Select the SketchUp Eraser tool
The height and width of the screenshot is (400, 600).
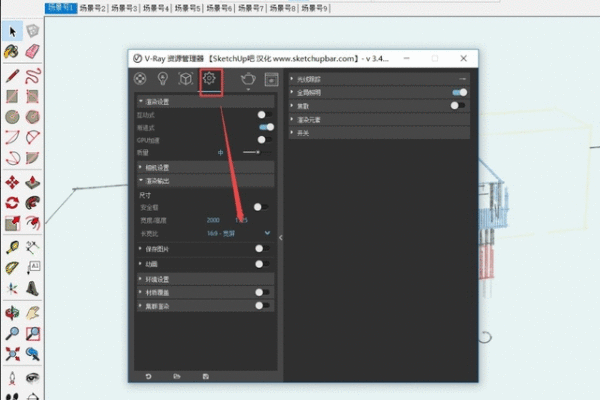pyautogui.click(x=33, y=52)
